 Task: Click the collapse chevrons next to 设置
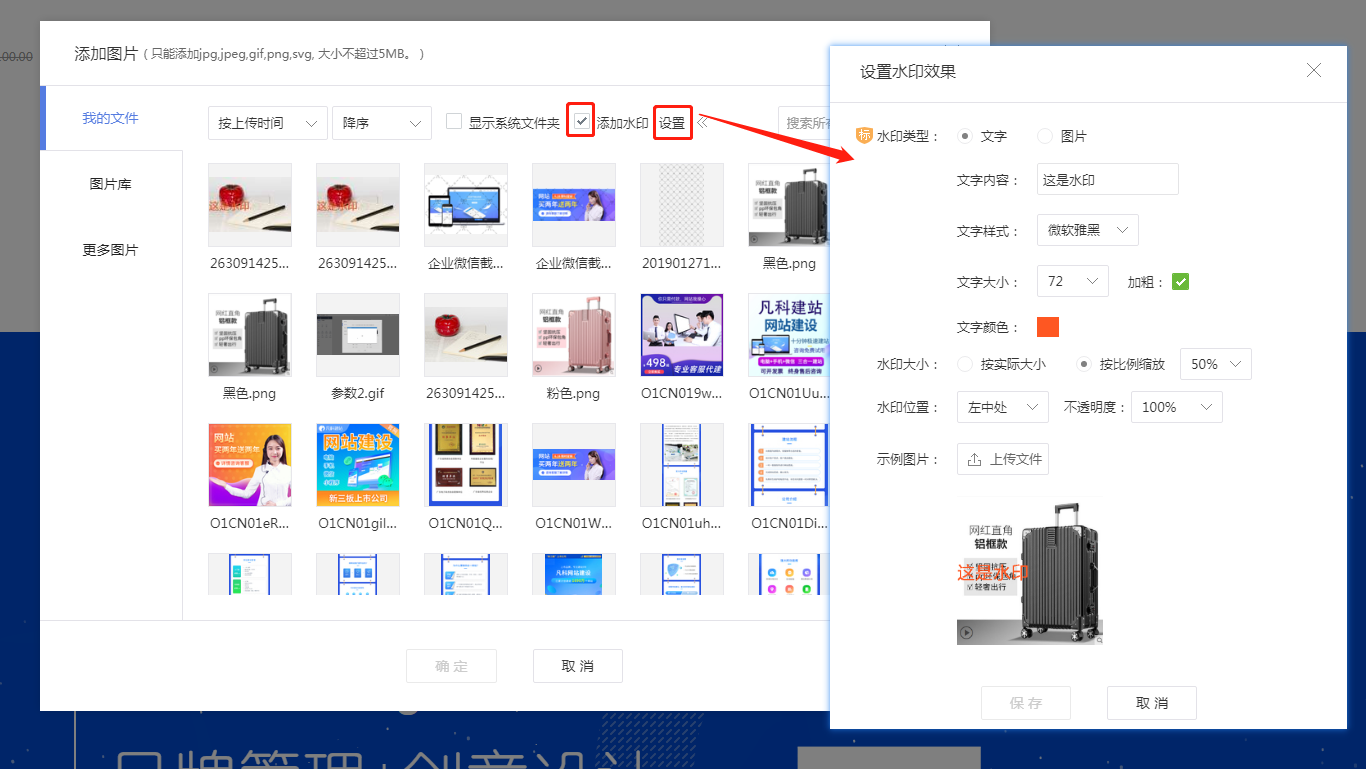[703, 122]
